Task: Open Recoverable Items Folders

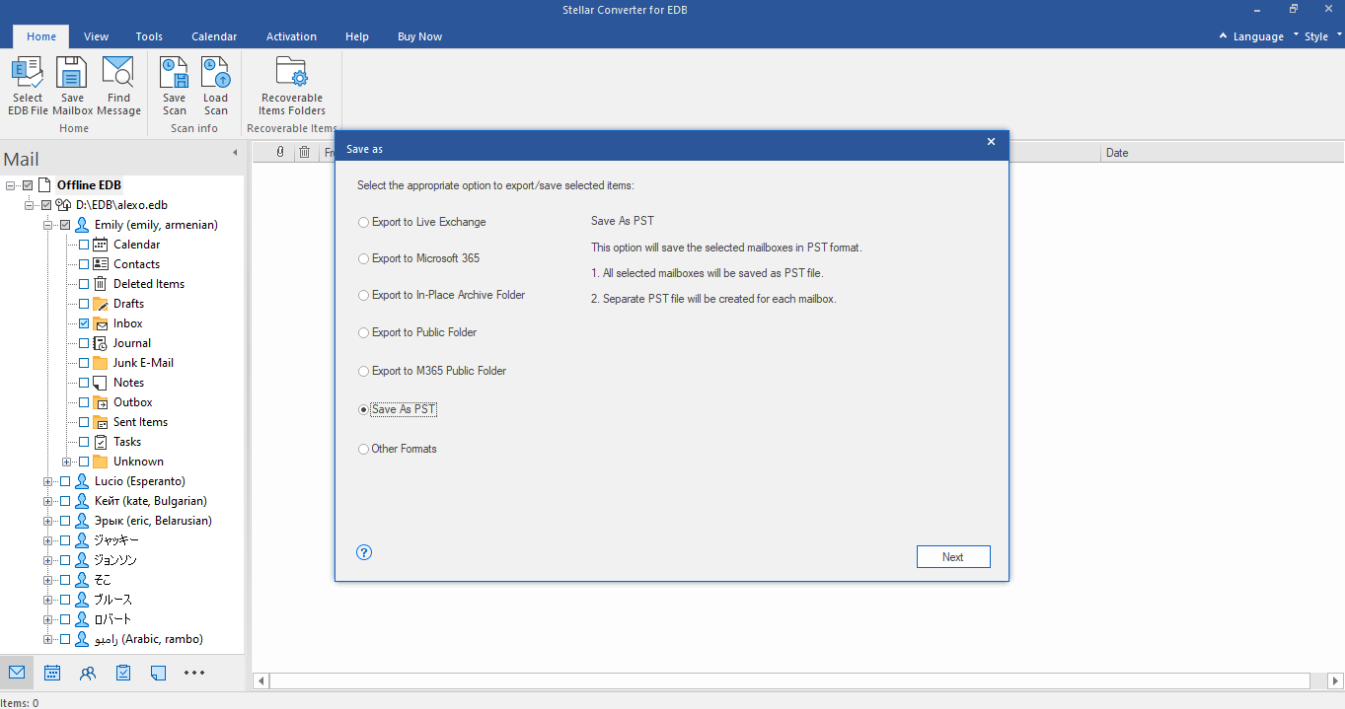Action: point(292,74)
